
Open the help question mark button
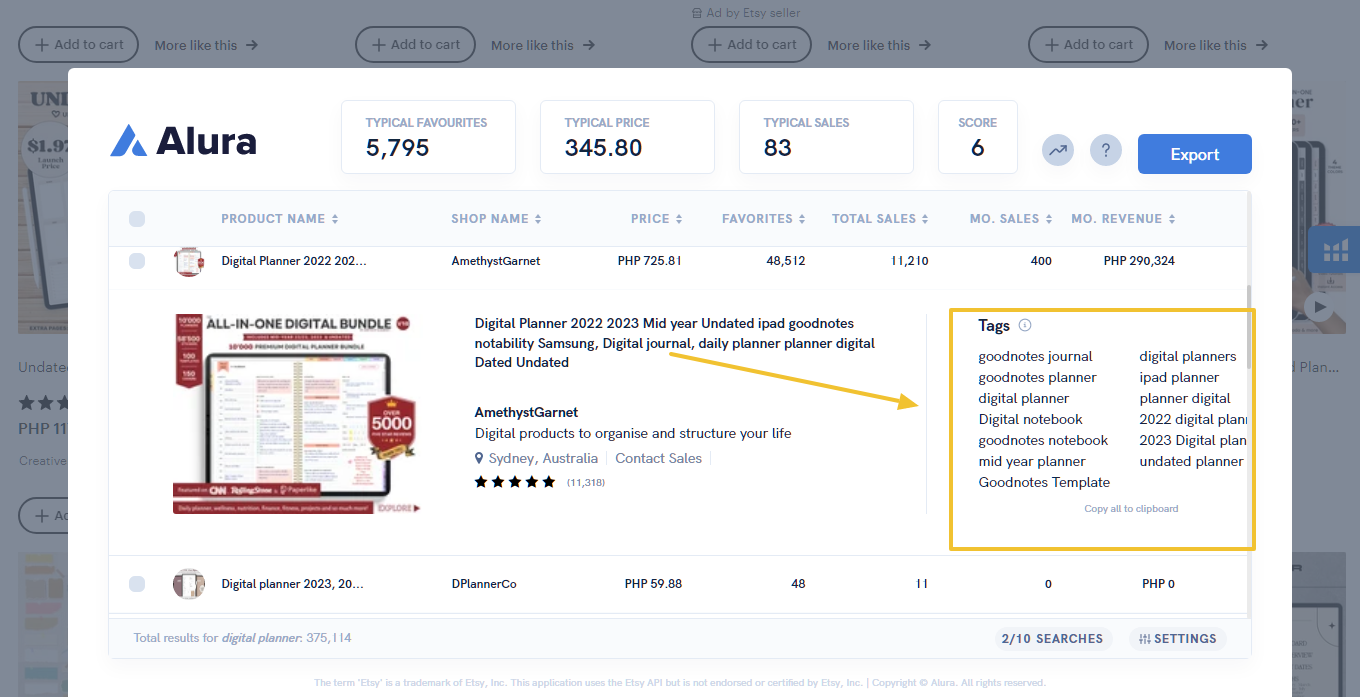[x=1106, y=151]
